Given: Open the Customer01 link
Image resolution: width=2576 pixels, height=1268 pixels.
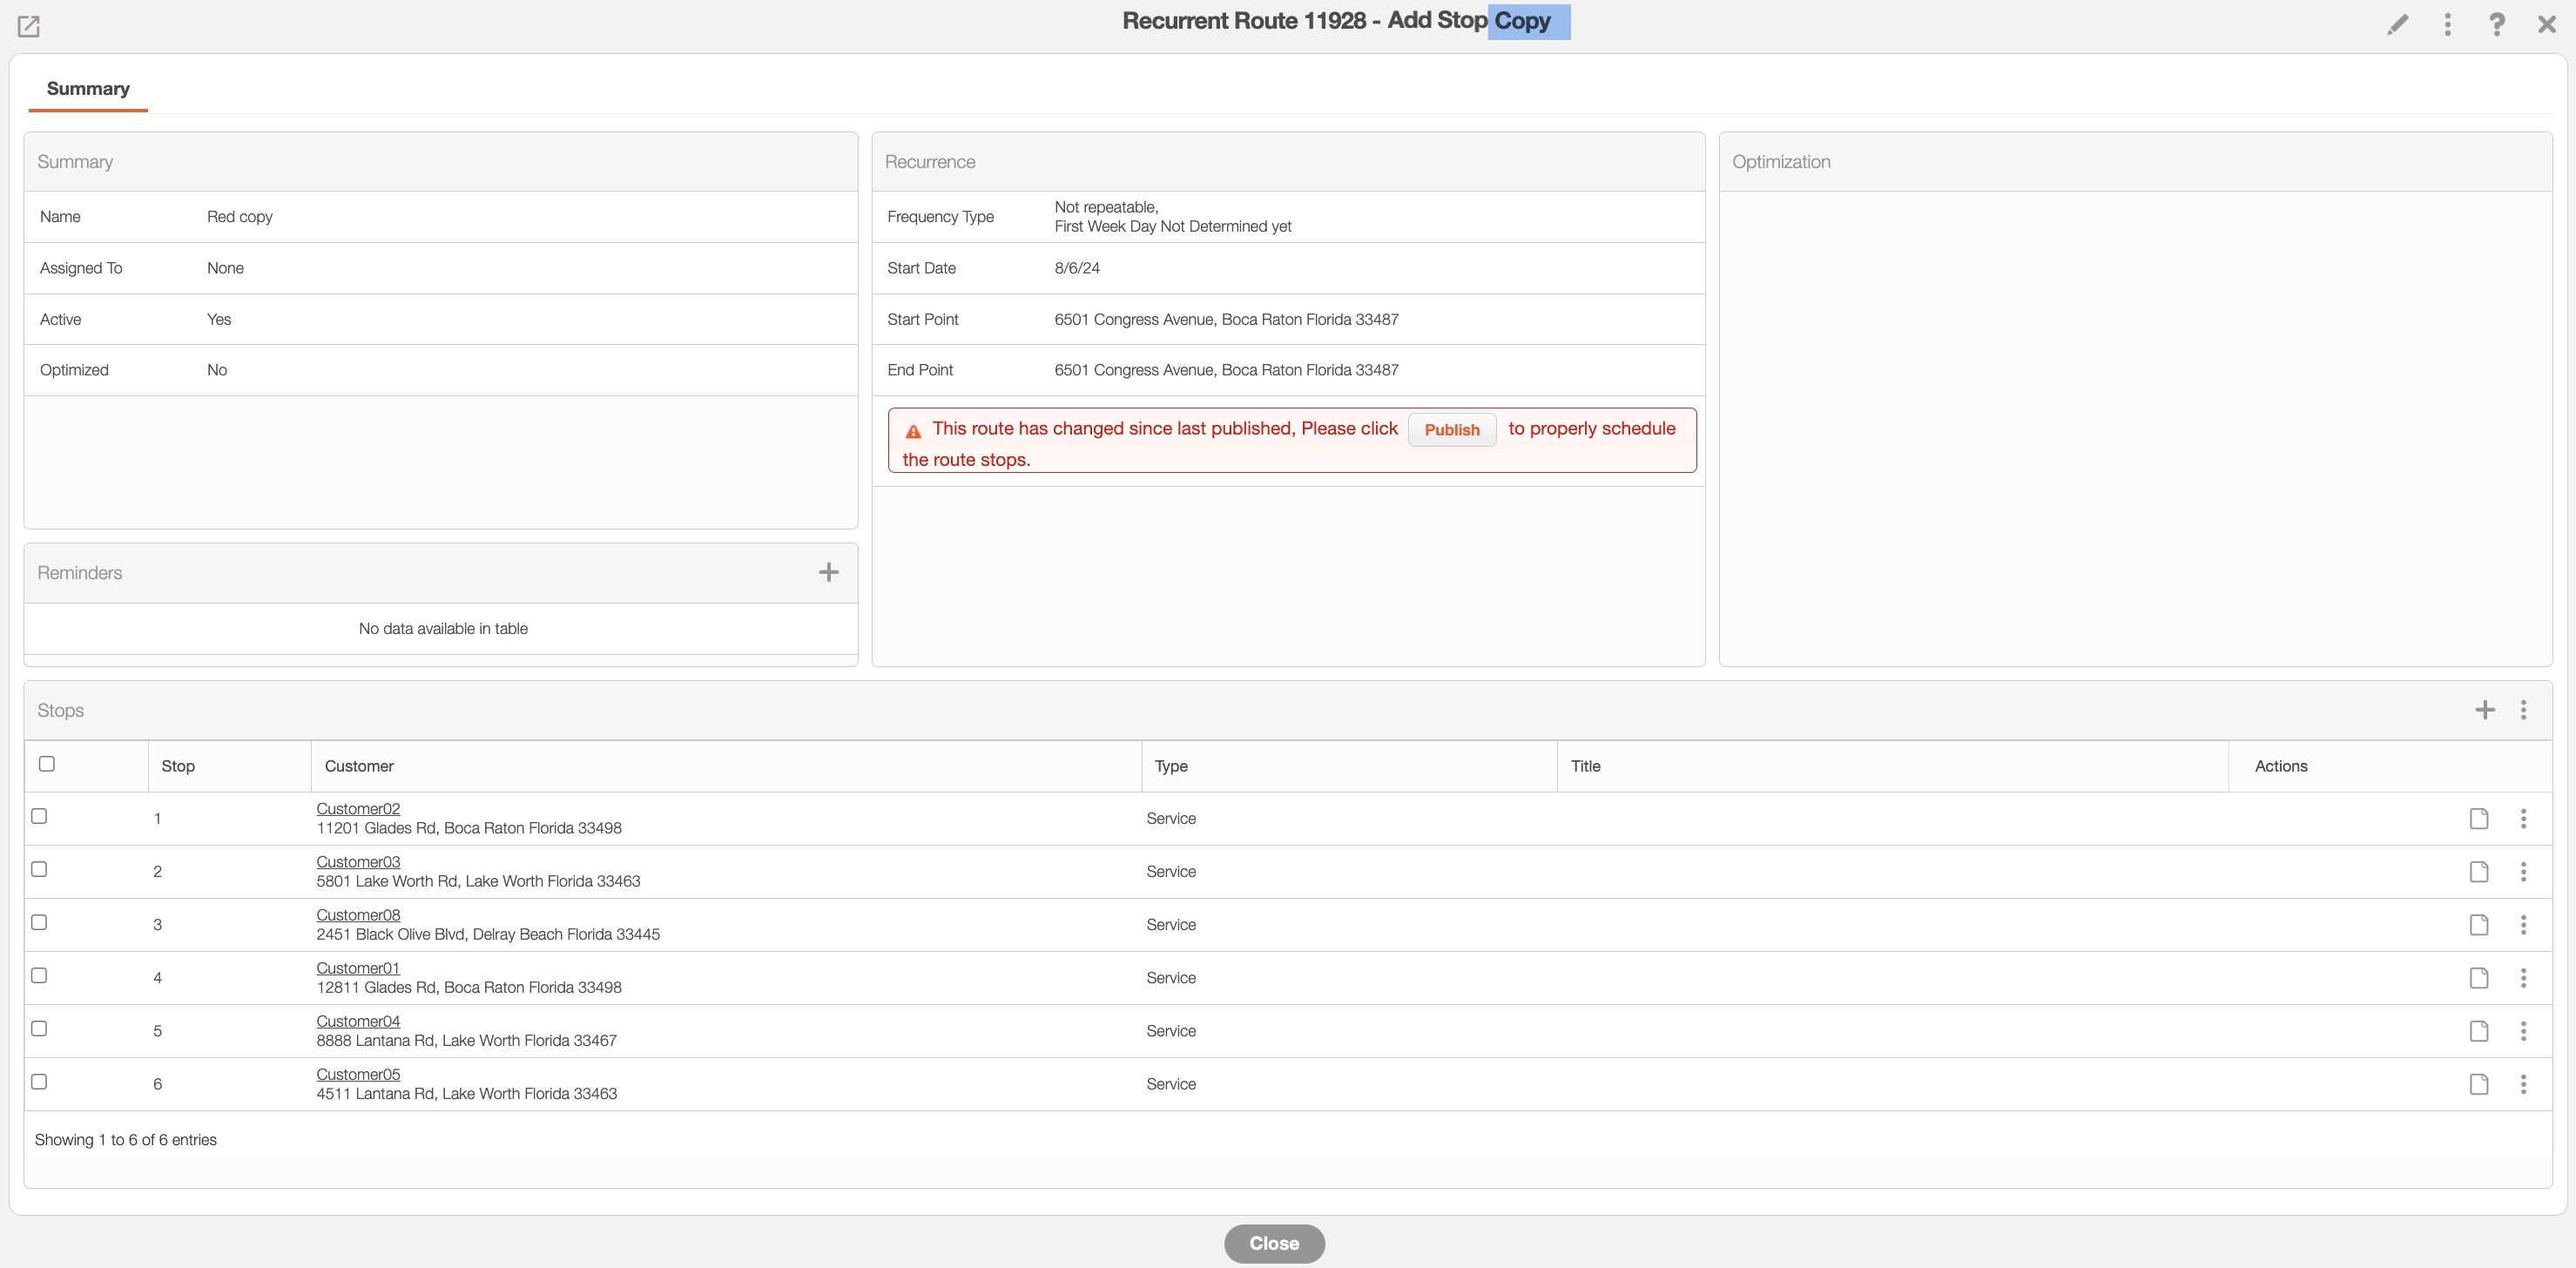Looking at the screenshot, I should point(358,968).
